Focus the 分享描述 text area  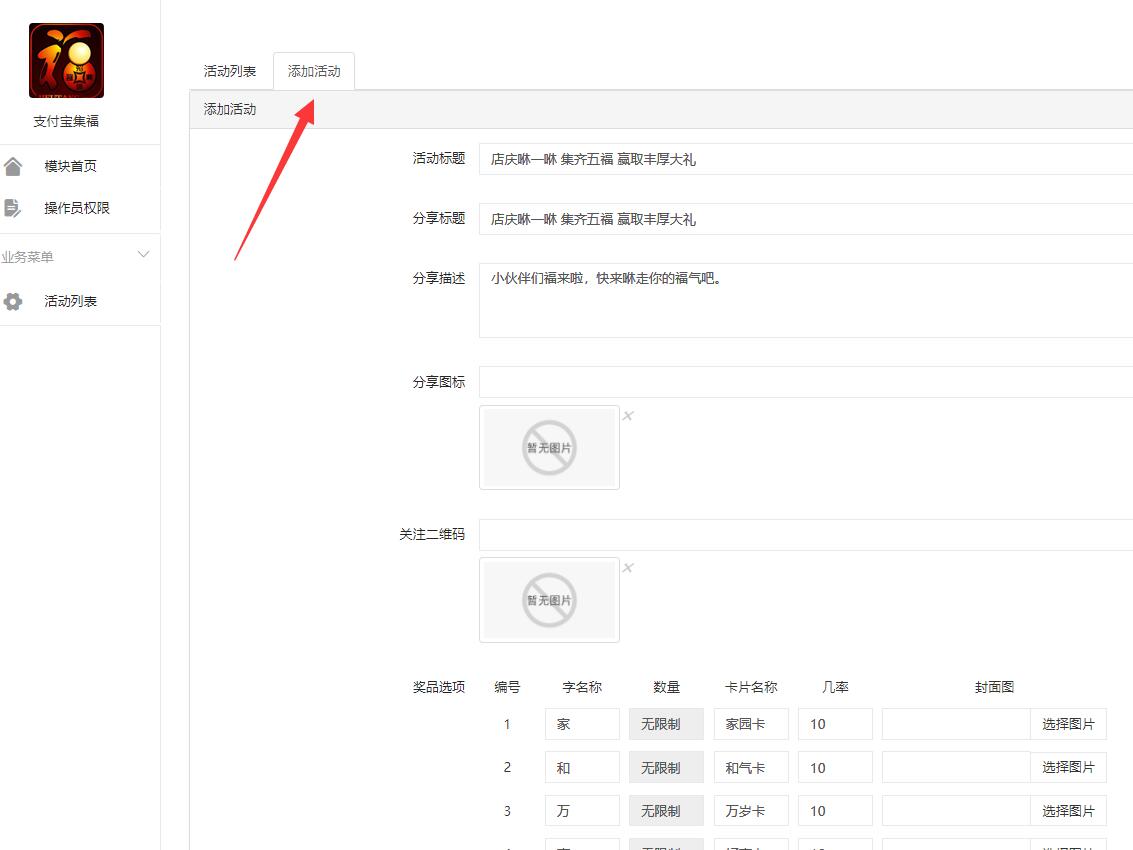pos(806,300)
